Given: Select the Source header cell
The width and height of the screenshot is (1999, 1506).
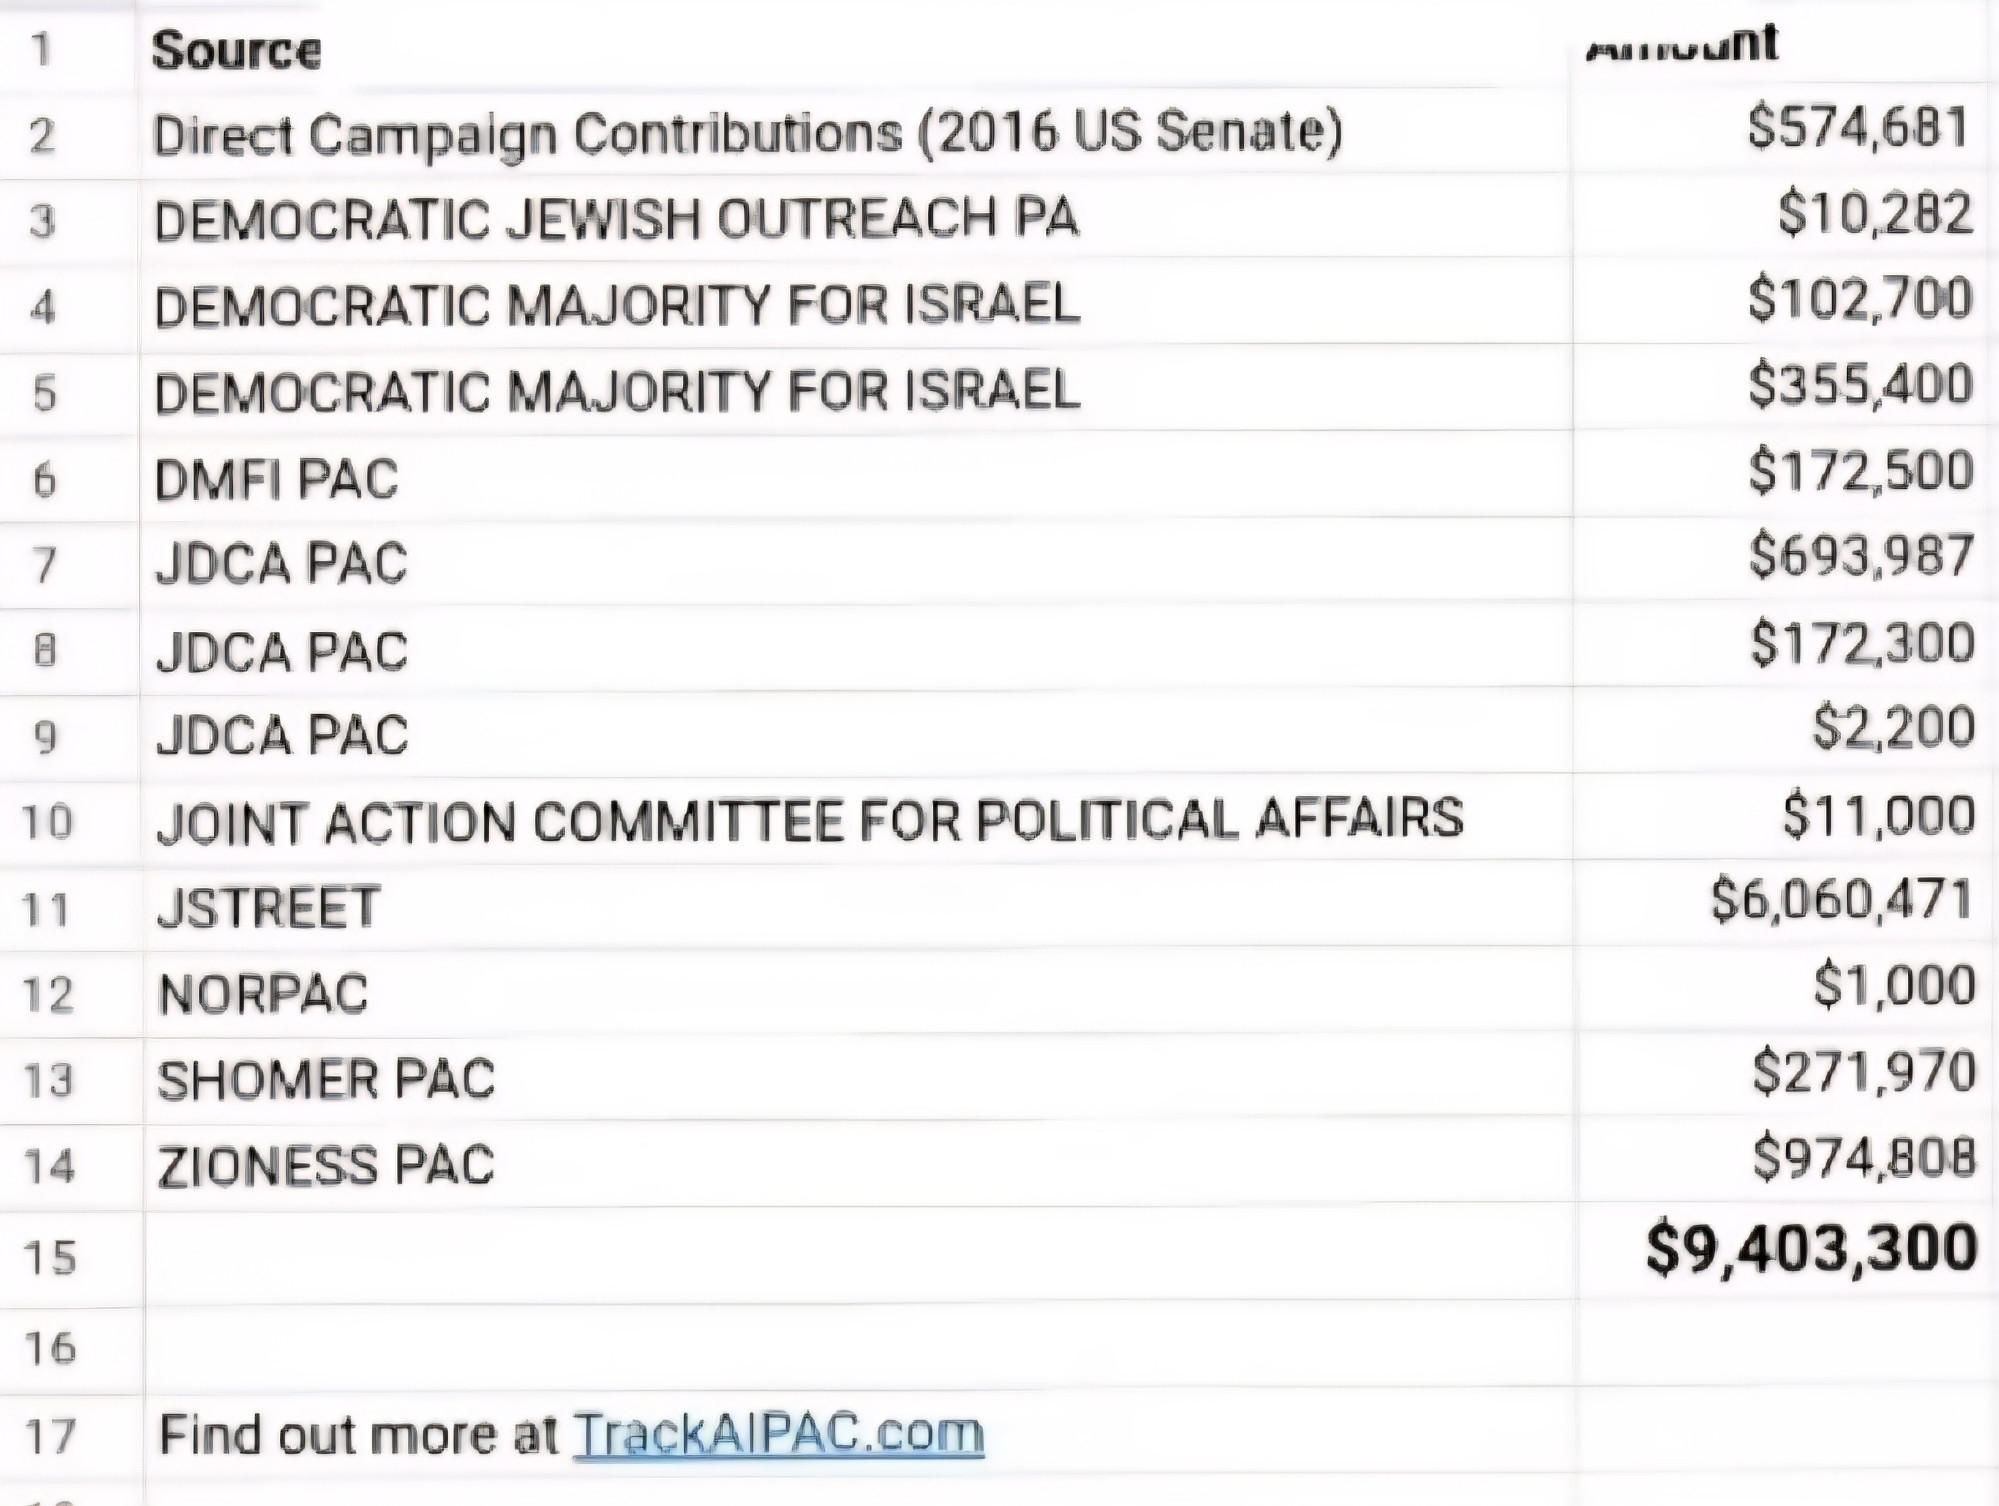Looking at the screenshot, I should (236, 50).
